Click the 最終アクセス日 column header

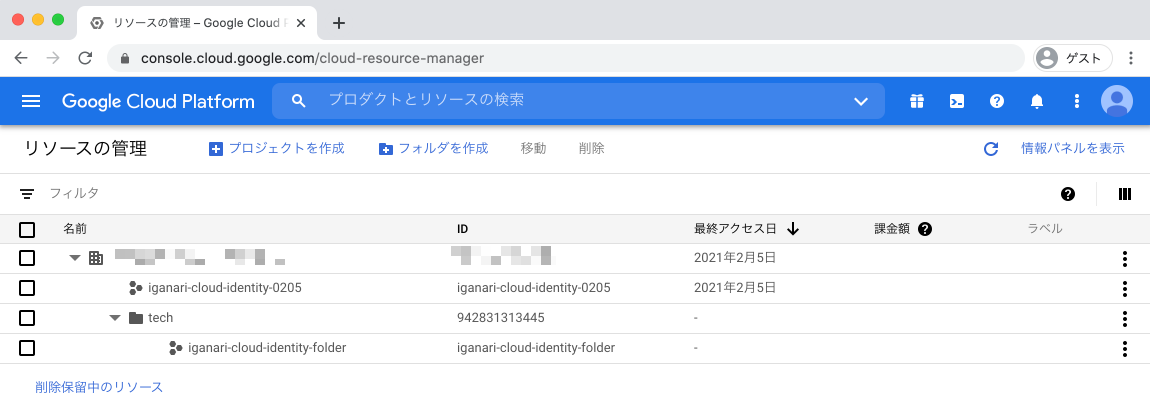point(735,229)
